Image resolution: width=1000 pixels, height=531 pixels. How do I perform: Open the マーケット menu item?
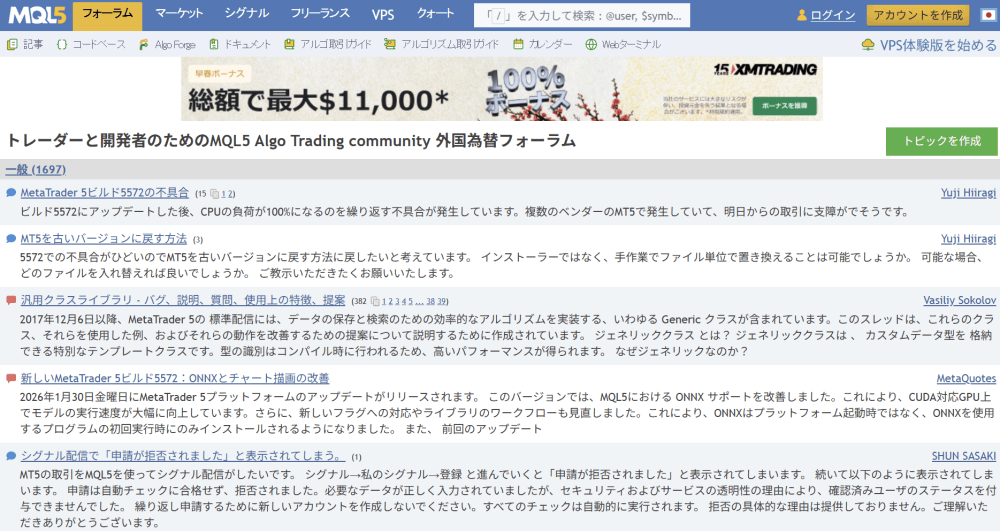pyautogui.click(x=179, y=14)
